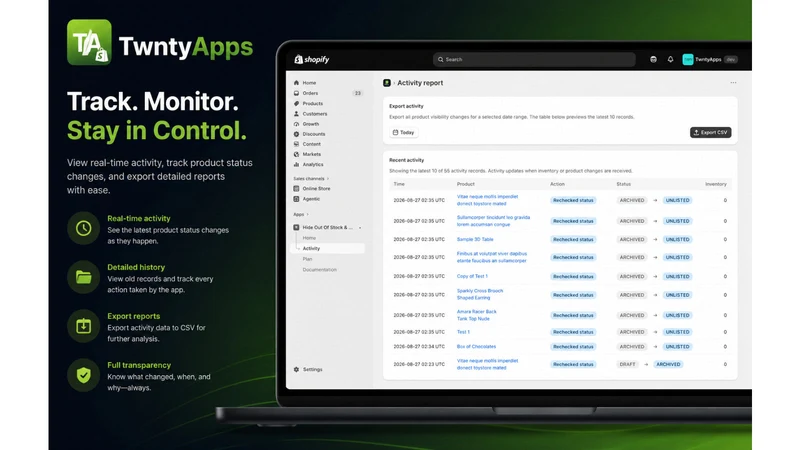This screenshot has width=800, height=450.
Task: Click the Analytics bar chart icon
Action: coord(296,164)
